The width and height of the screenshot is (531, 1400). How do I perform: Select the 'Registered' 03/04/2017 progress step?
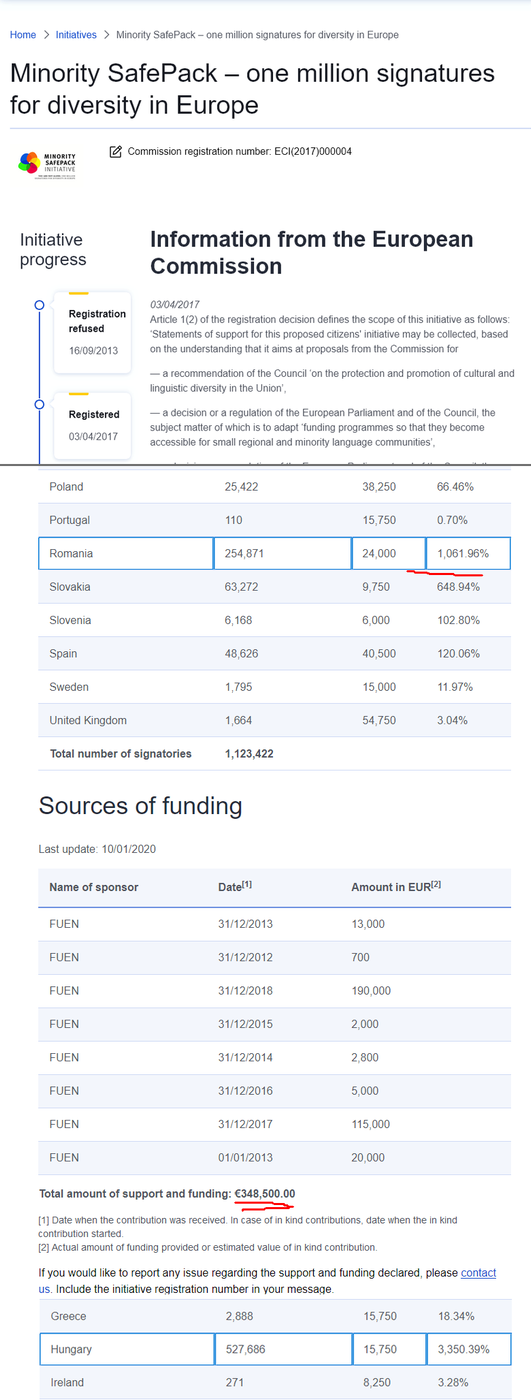point(91,425)
